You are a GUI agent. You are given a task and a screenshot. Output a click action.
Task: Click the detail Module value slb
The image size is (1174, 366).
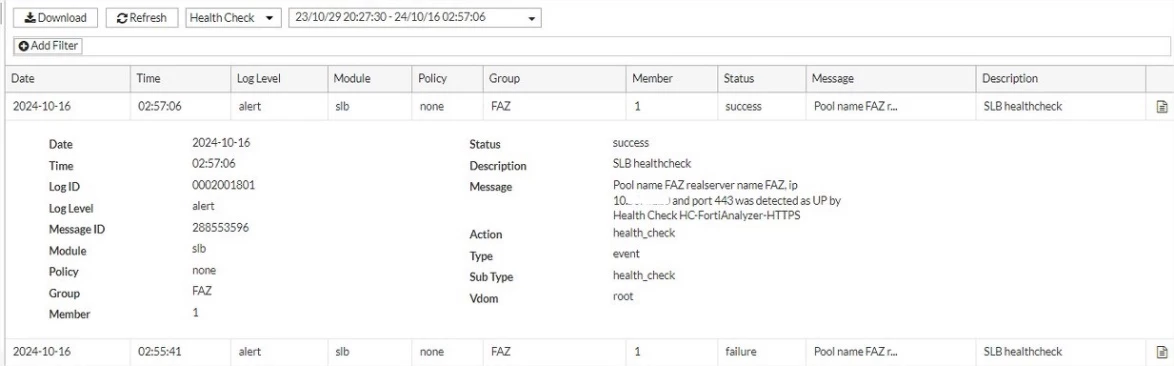click(199, 248)
